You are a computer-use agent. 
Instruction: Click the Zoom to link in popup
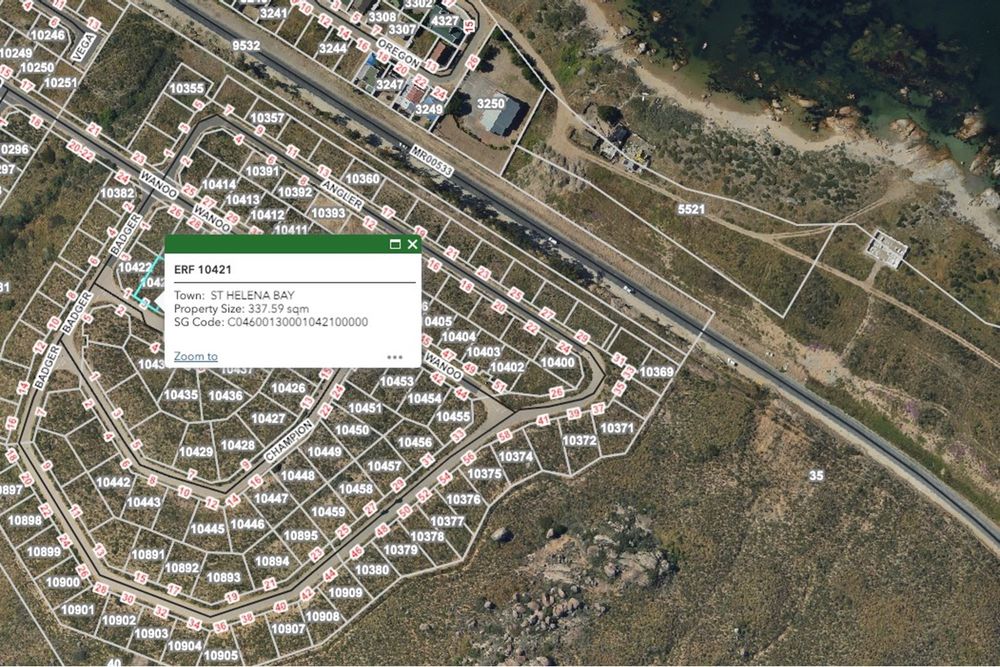point(196,356)
